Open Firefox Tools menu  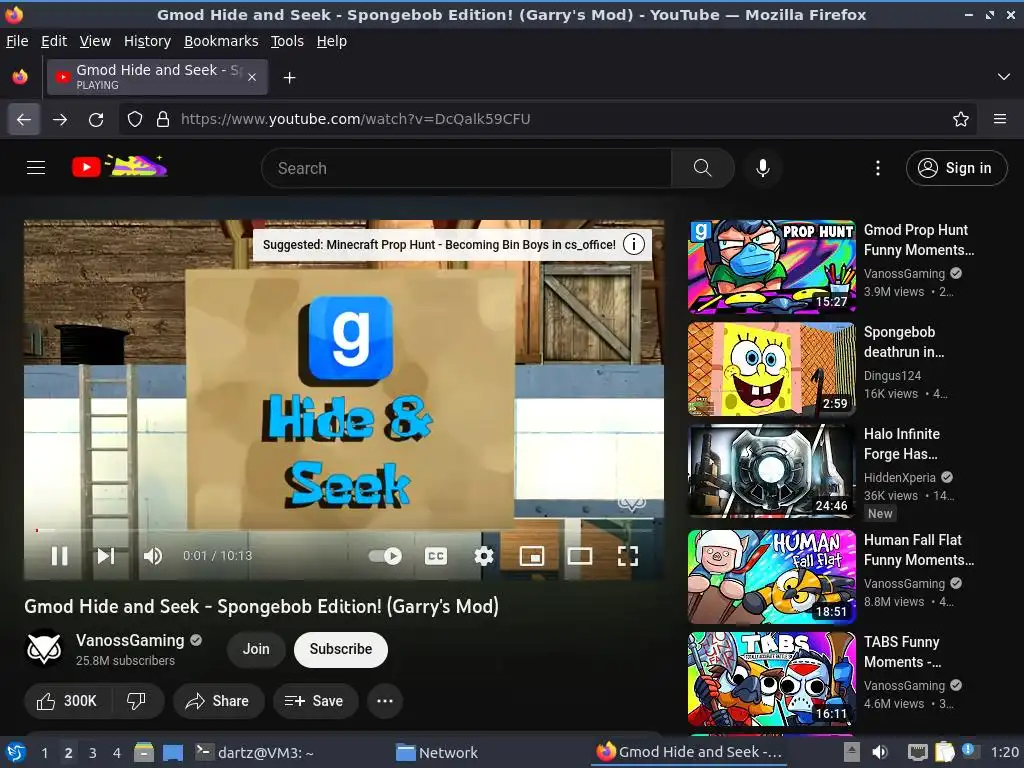[287, 40]
